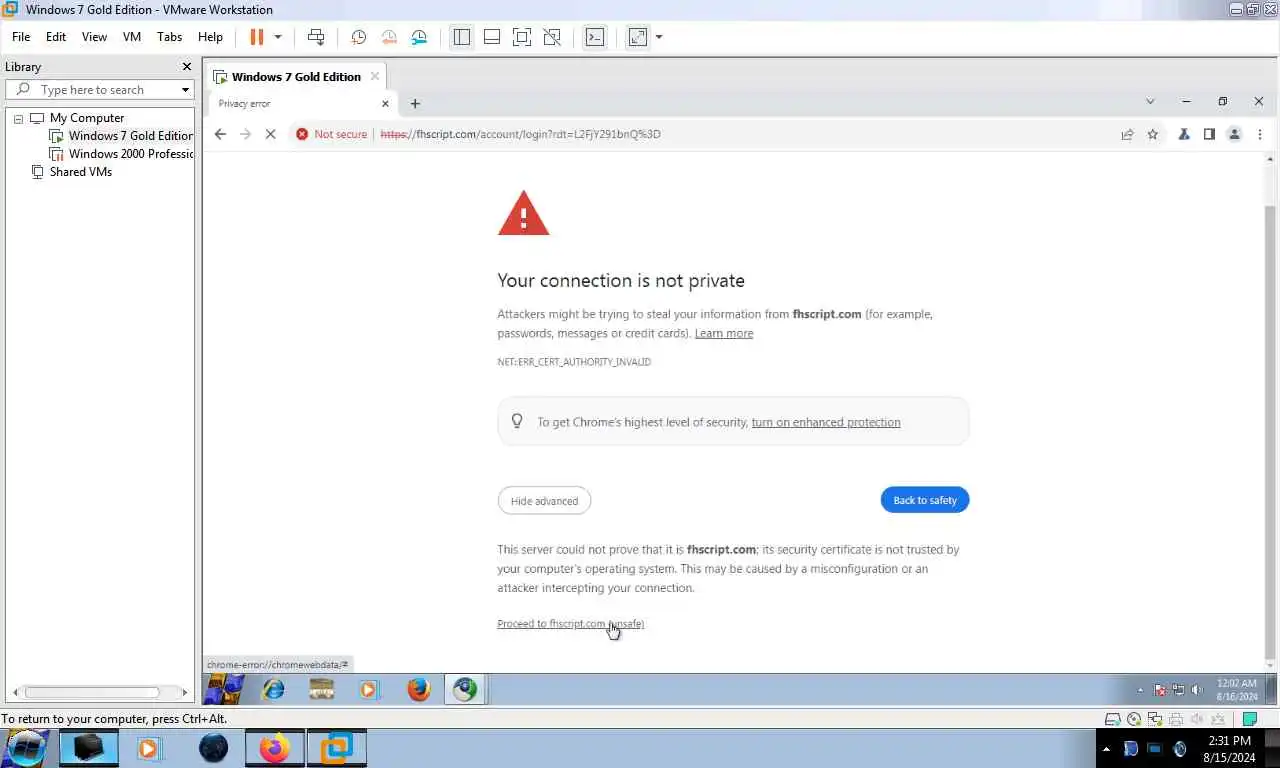The height and width of the screenshot is (768, 1280).
Task: Click VMware Workstation icon in host taskbar
Action: click(336, 748)
